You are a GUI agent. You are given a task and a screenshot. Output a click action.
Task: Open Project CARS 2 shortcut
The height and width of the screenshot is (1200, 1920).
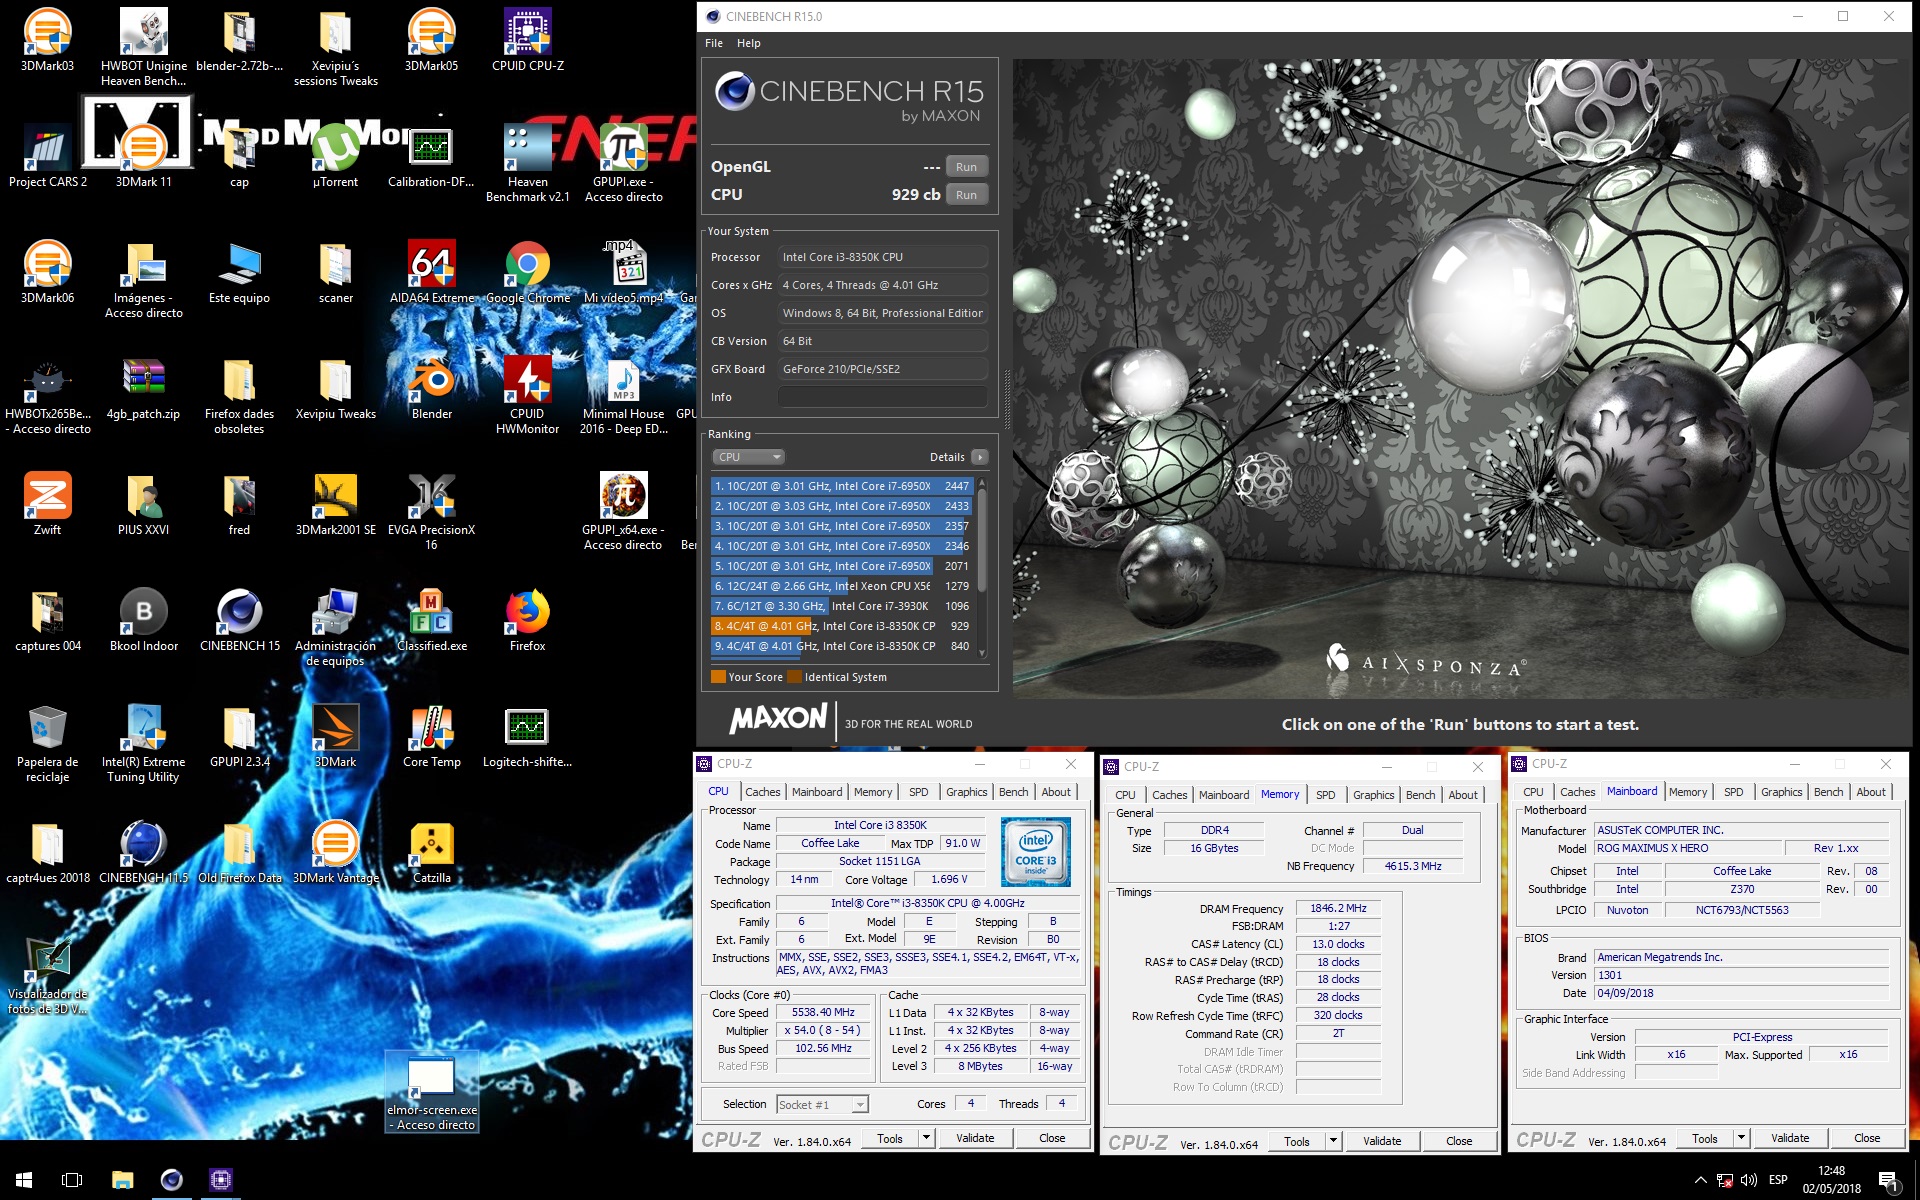[x=47, y=155]
